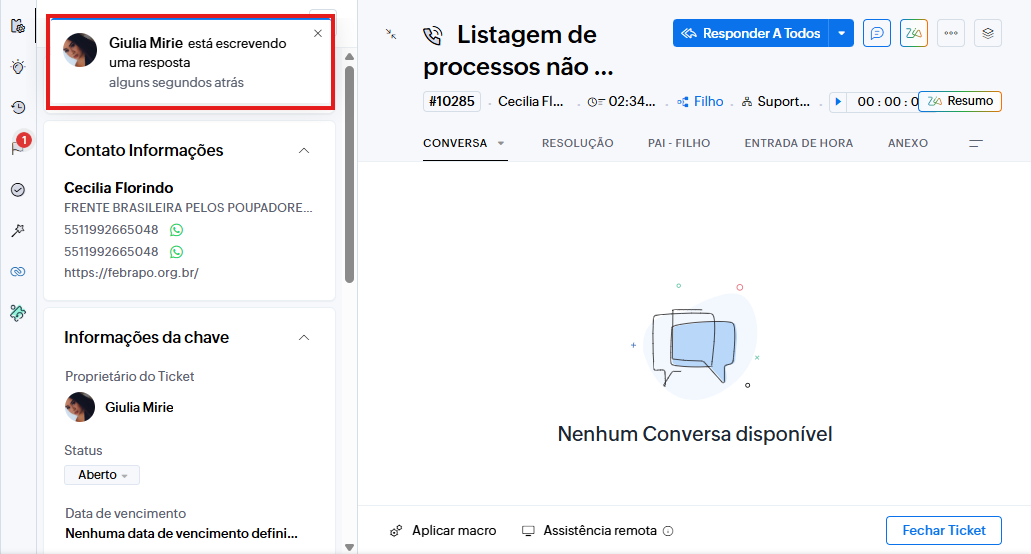Click the chain link icon in sidebar

coord(18,271)
